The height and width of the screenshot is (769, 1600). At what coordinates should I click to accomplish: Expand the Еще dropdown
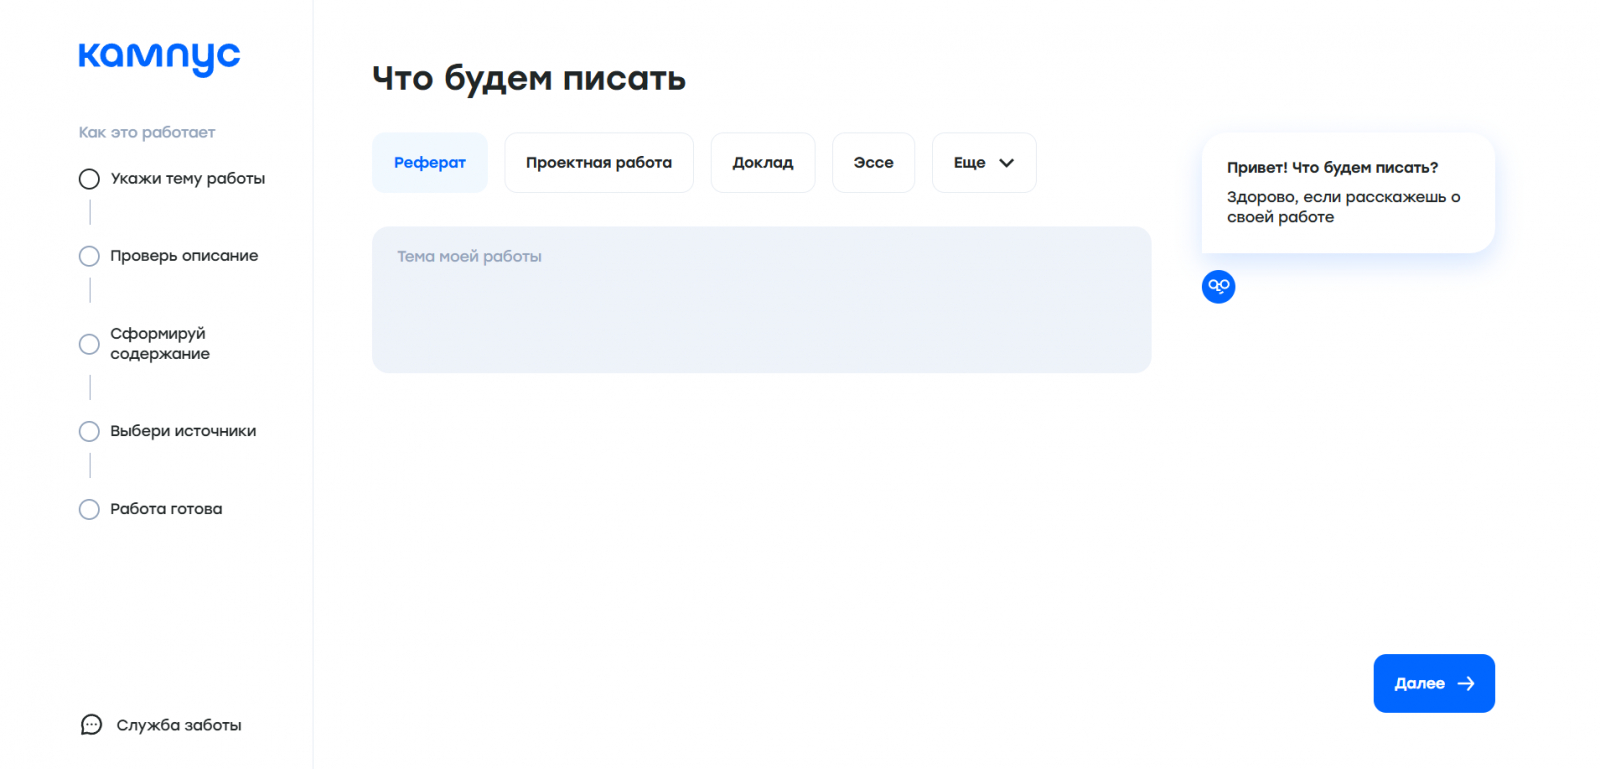click(984, 163)
